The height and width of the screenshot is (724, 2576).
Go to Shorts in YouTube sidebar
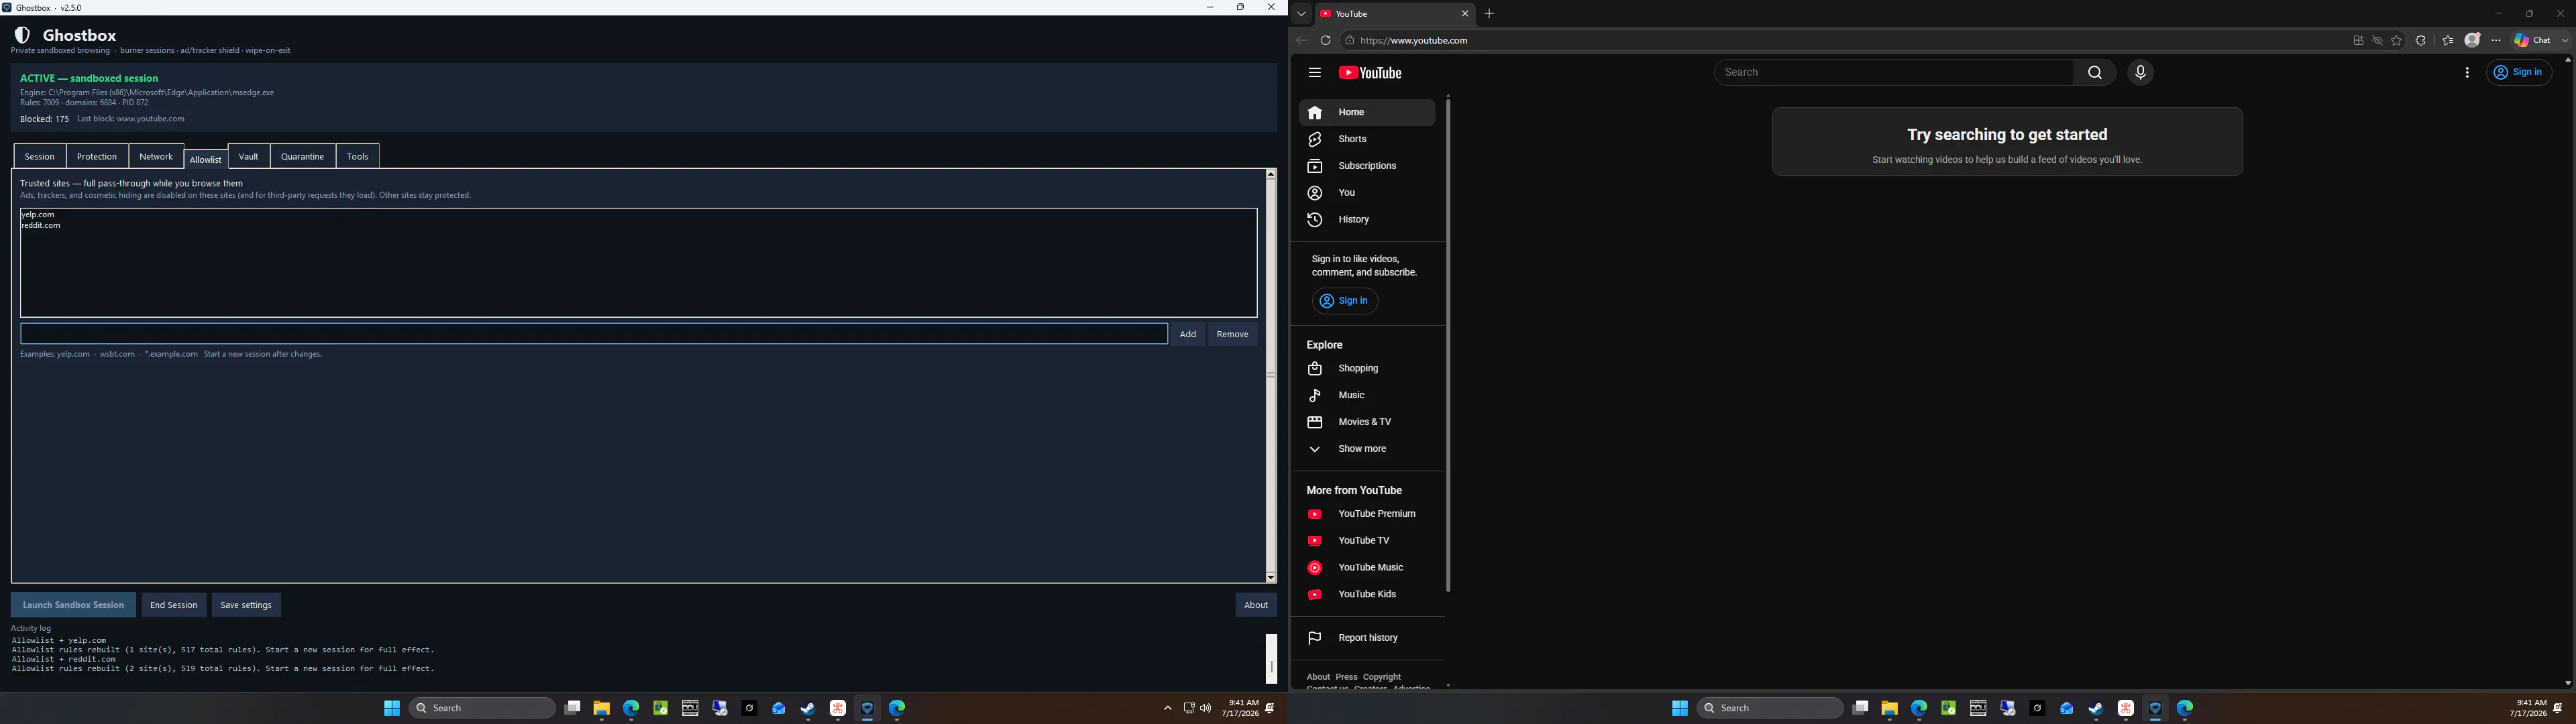pos(1366,139)
